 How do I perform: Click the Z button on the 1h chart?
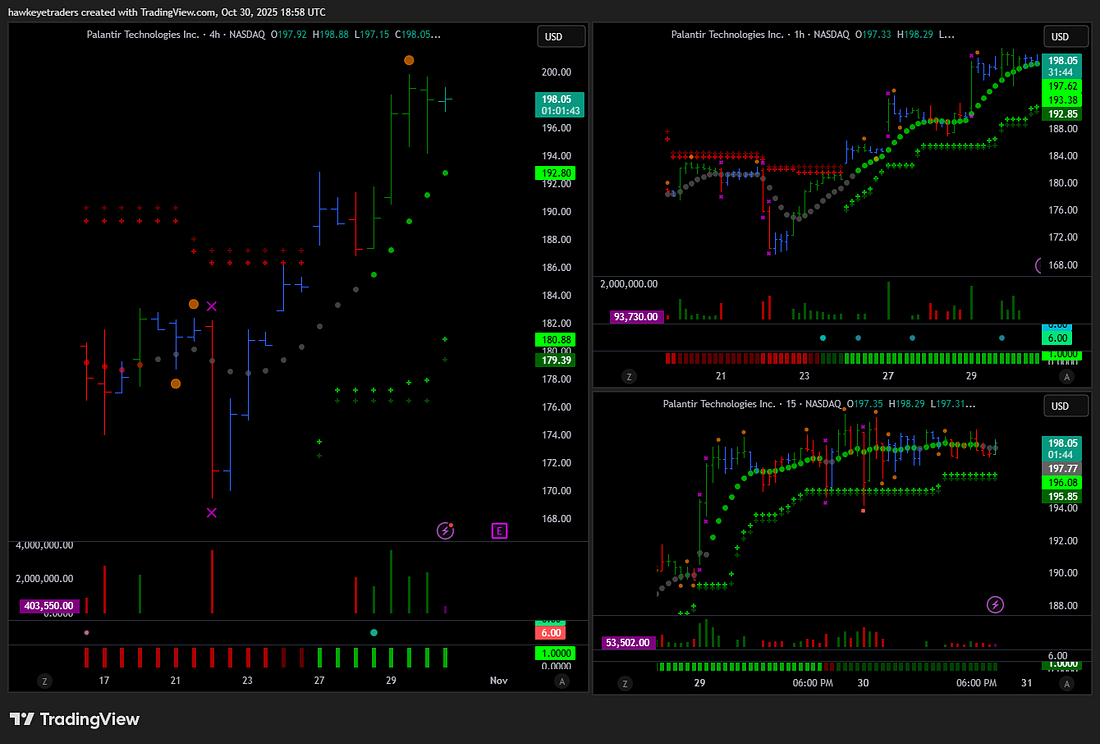pyautogui.click(x=629, y=377)
